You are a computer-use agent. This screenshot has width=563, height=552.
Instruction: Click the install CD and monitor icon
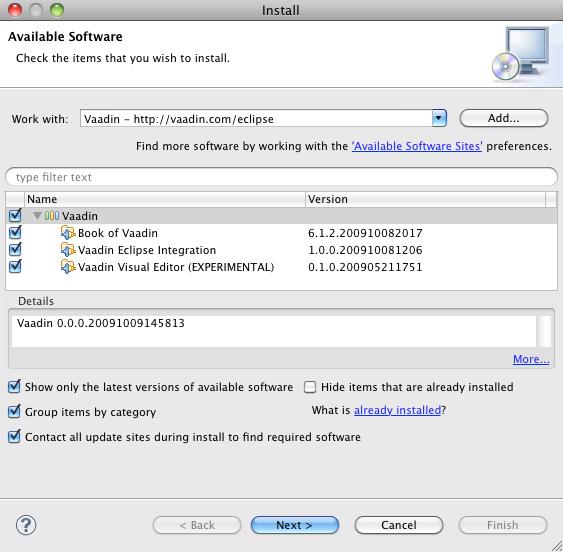click(521, 54)
